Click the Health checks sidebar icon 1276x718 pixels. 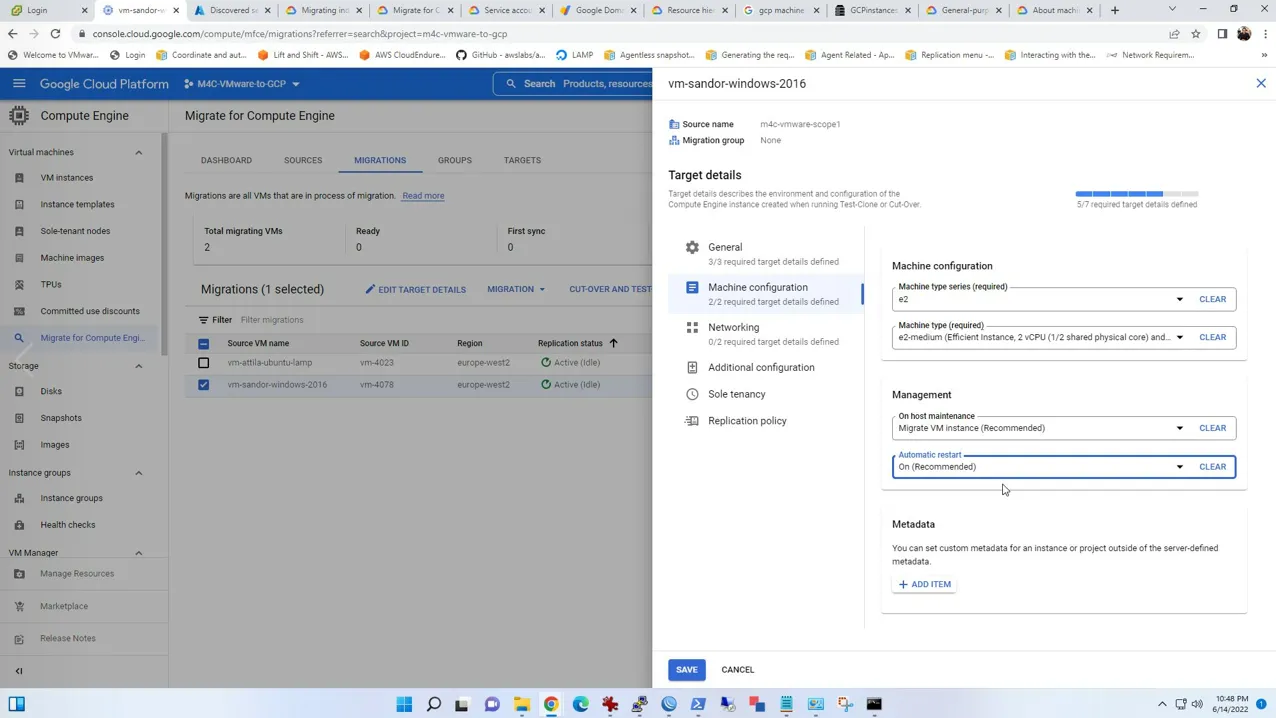(x=19, y=525)
